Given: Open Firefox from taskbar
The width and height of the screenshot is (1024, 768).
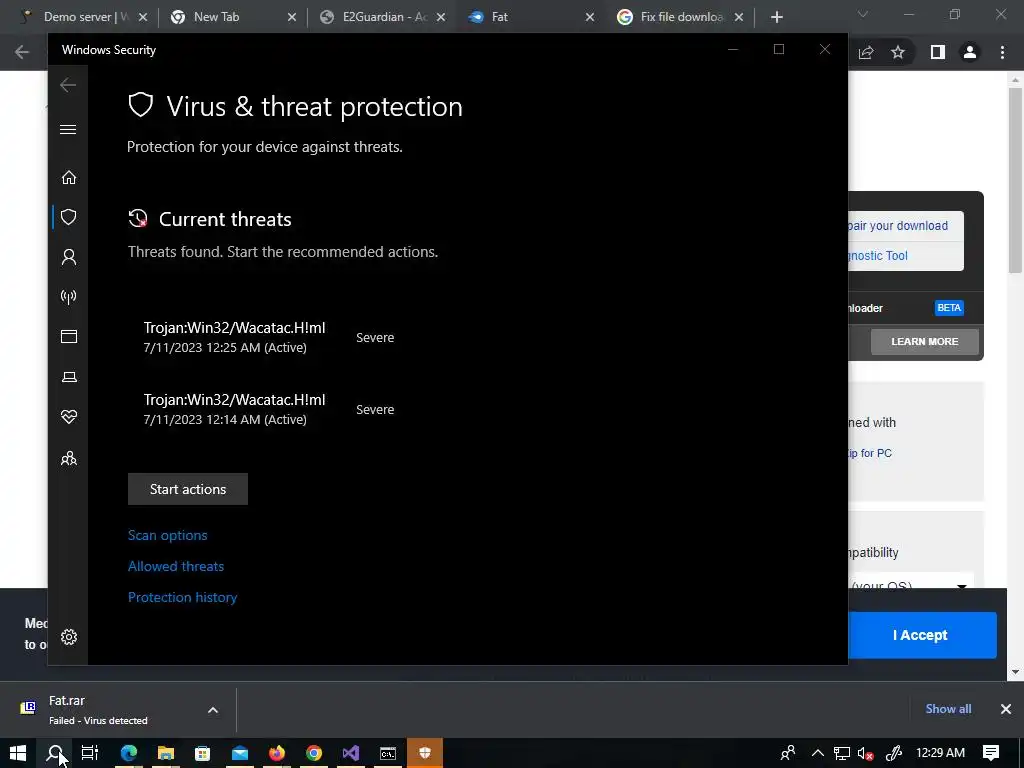Looking at the screenshot, I should point(277,753).
